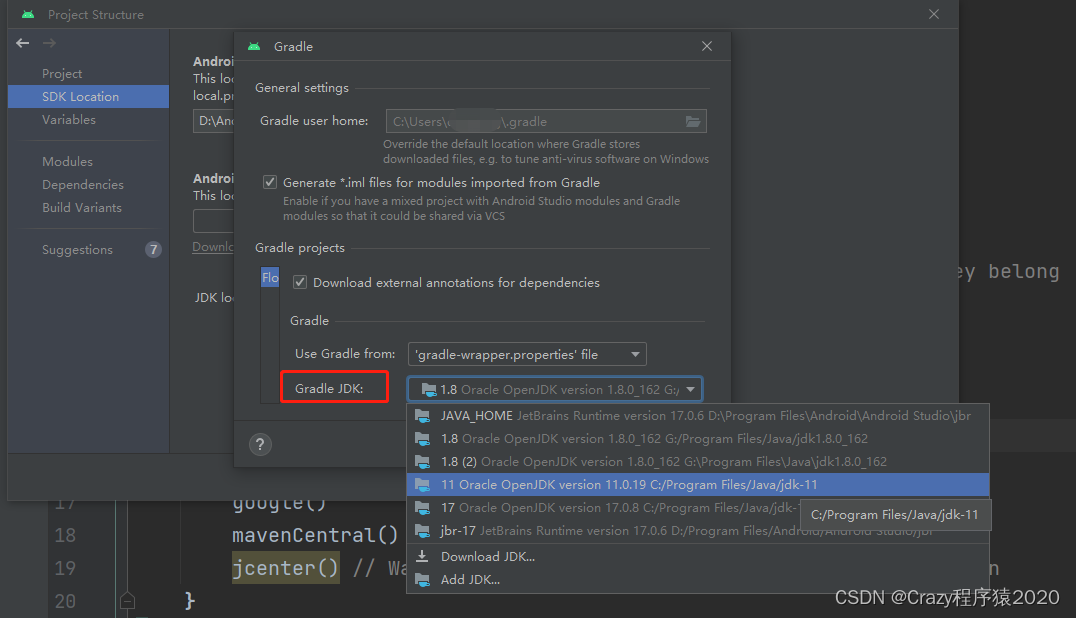Open the Use Gradle from dropdown
Viewport: 1076px width, 618px height.
click(527, 355)
